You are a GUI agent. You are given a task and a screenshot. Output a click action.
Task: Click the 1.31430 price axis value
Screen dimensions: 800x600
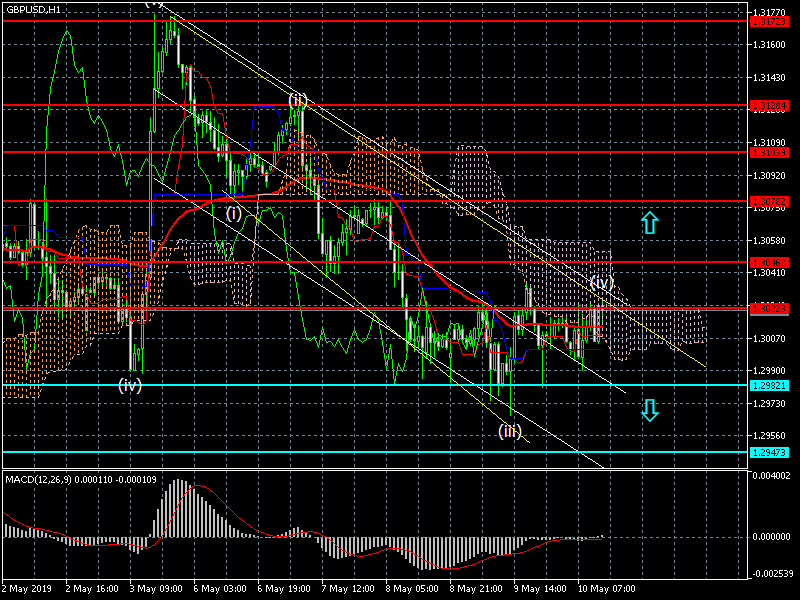tap(769, 78)
